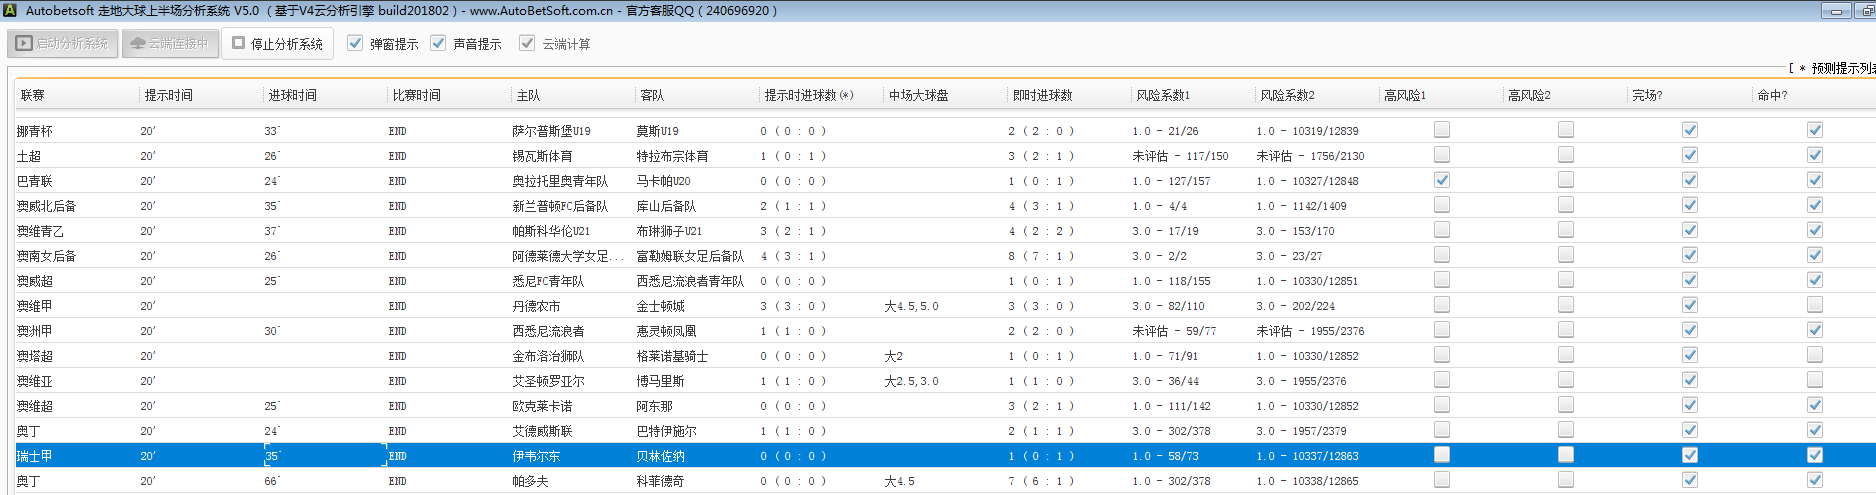Uncheck 完场? in the 挪青杯 row
The width and height of the screenshot is (1876, 495).
pyautogui.click(x=1689, y=130)
